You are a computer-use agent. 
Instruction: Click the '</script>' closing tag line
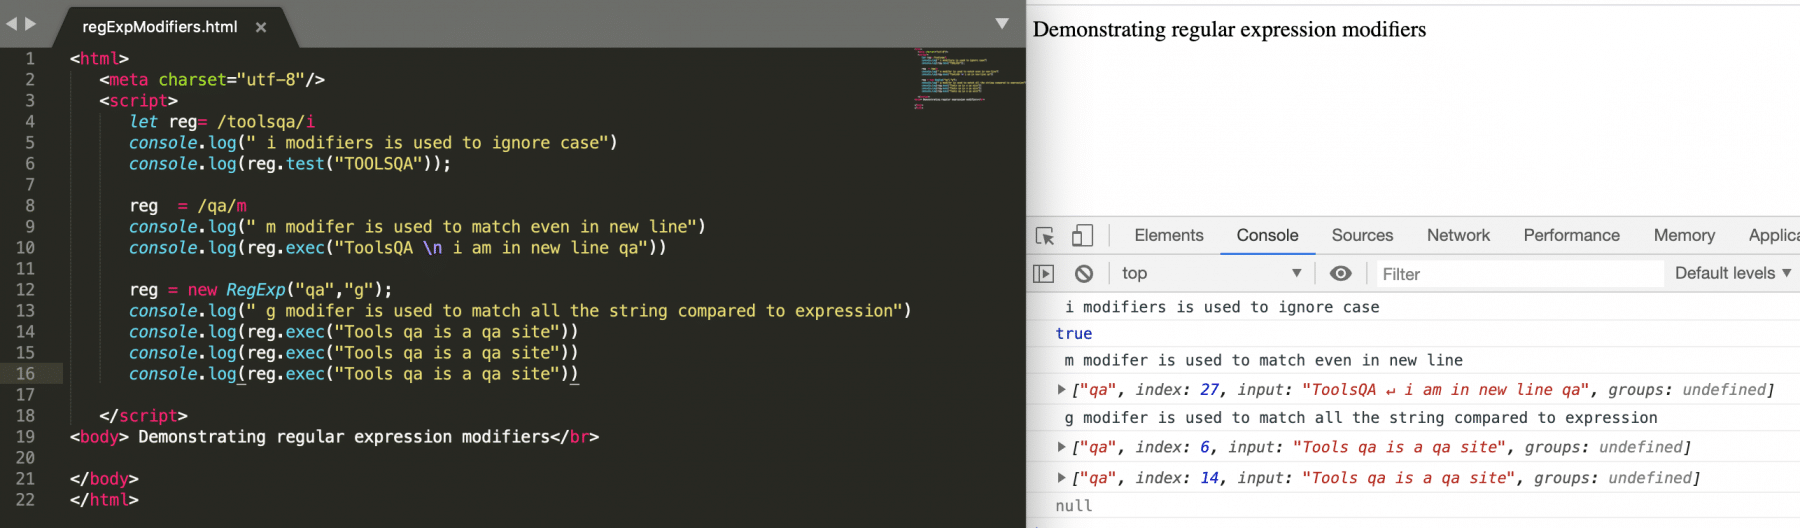(x=143, y=416)
